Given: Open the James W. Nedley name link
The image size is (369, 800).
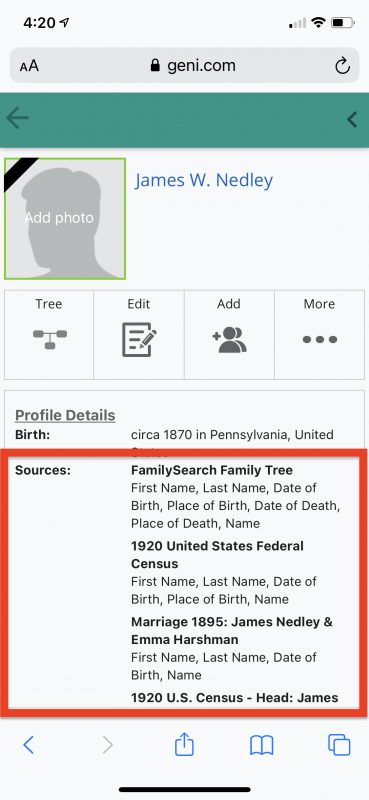Looking at the screenshot, I should pyautogui.click(x=204, y=180).
